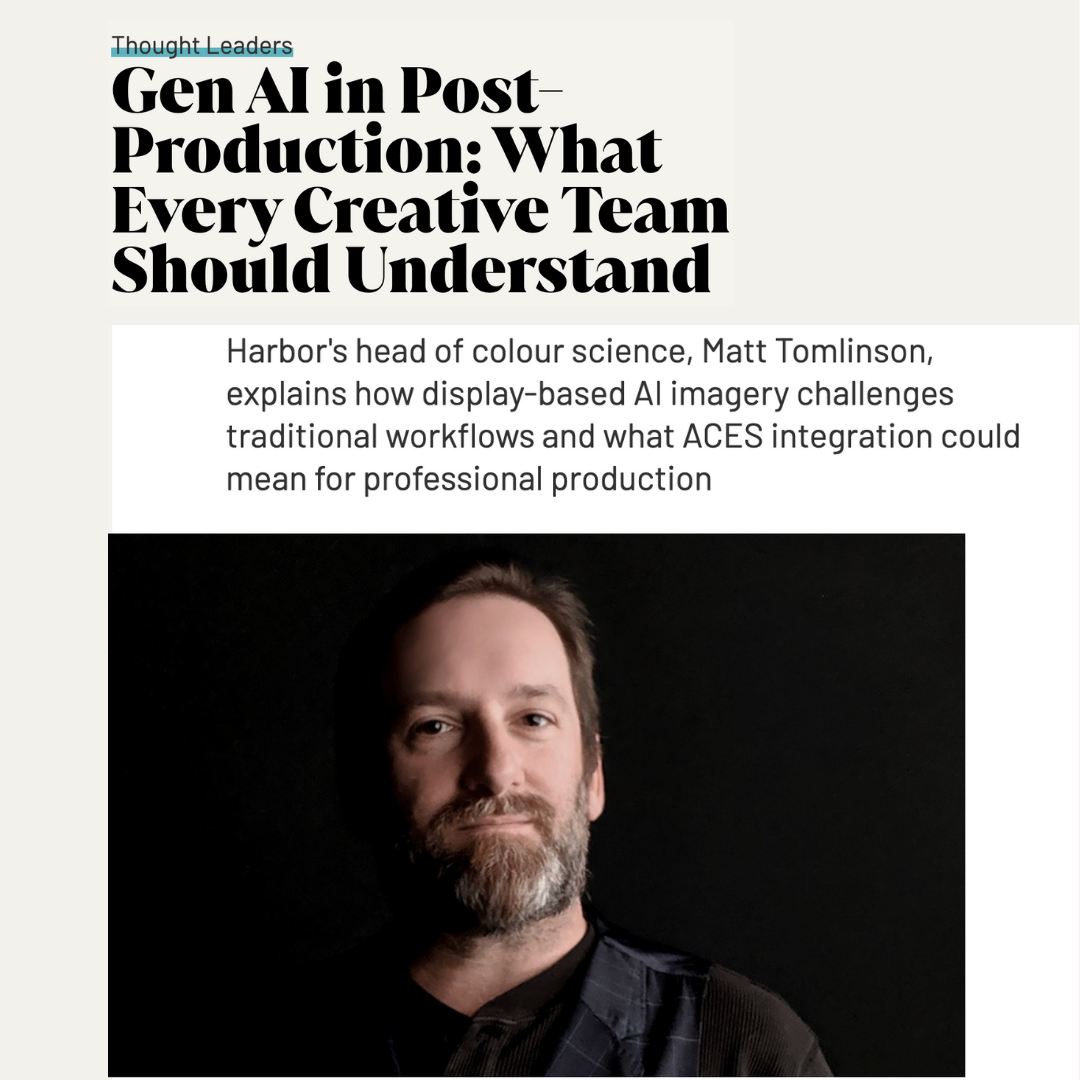The image size is (1080, 1080).
Task: Click the teal underline beneath Thought Leaders
Action: 202,53
